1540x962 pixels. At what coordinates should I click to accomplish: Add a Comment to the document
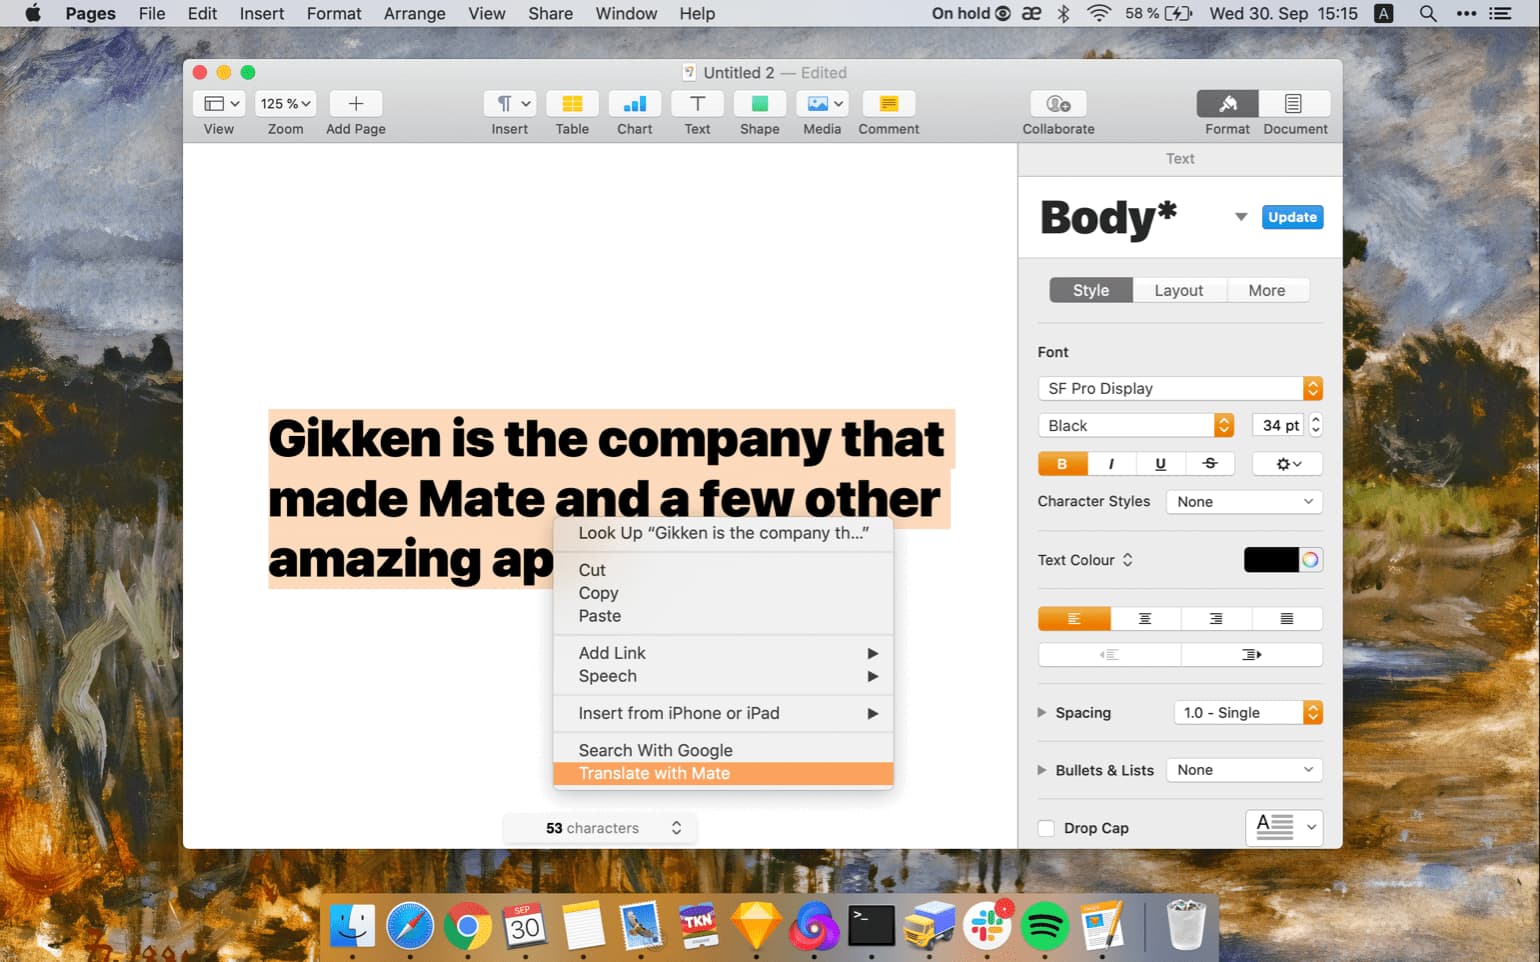point(888,103)
